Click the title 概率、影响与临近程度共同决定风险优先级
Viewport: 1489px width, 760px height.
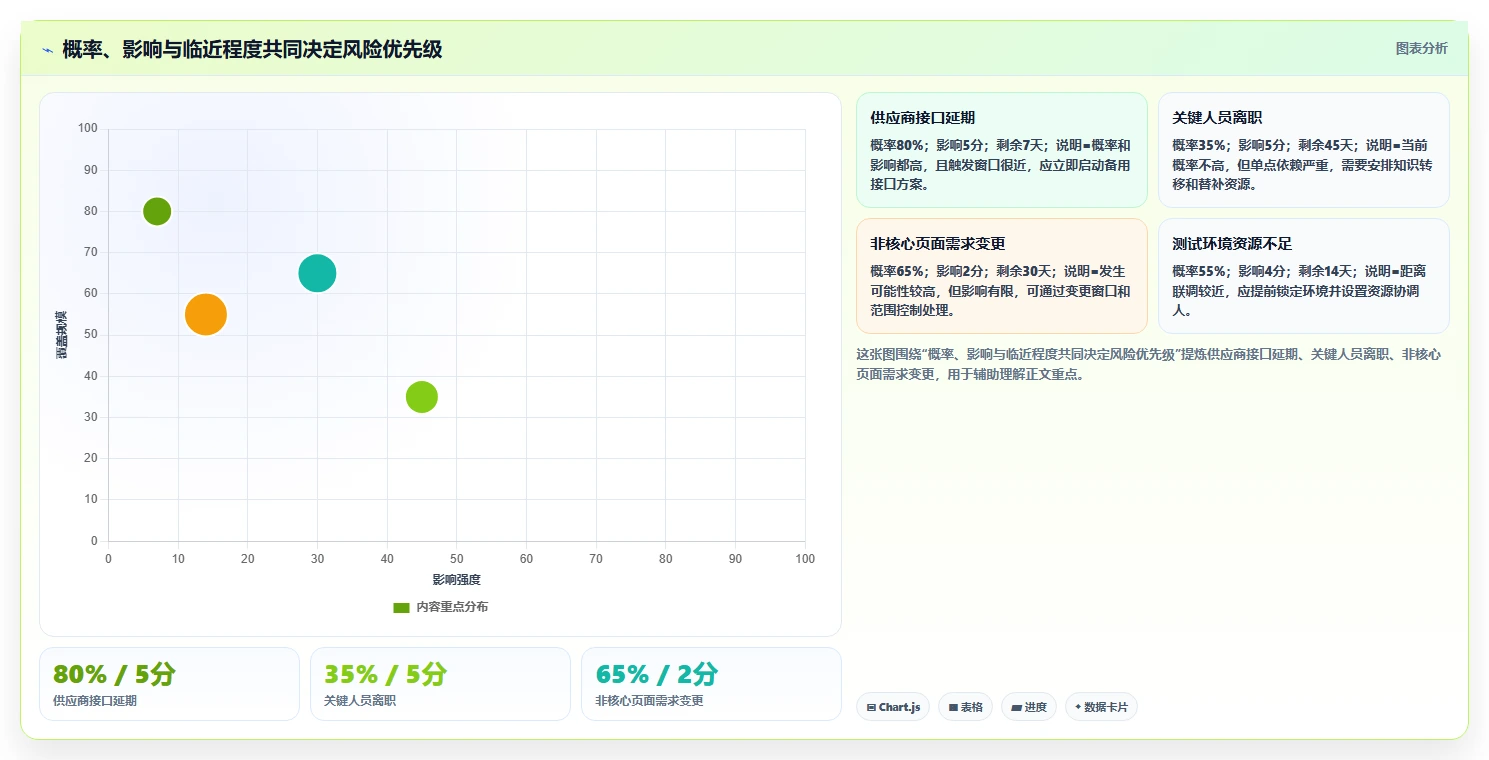252,49
